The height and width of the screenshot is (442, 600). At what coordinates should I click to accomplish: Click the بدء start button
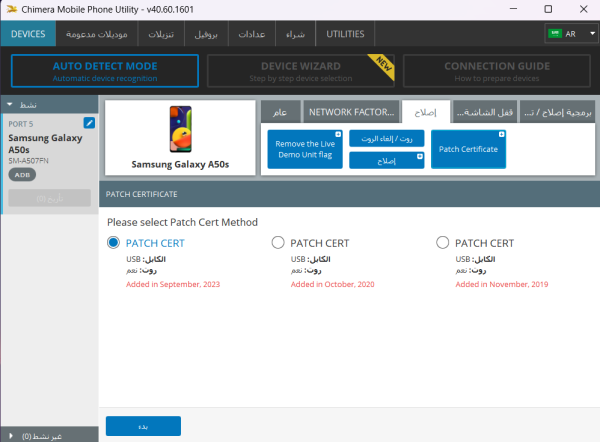point(143,426)
